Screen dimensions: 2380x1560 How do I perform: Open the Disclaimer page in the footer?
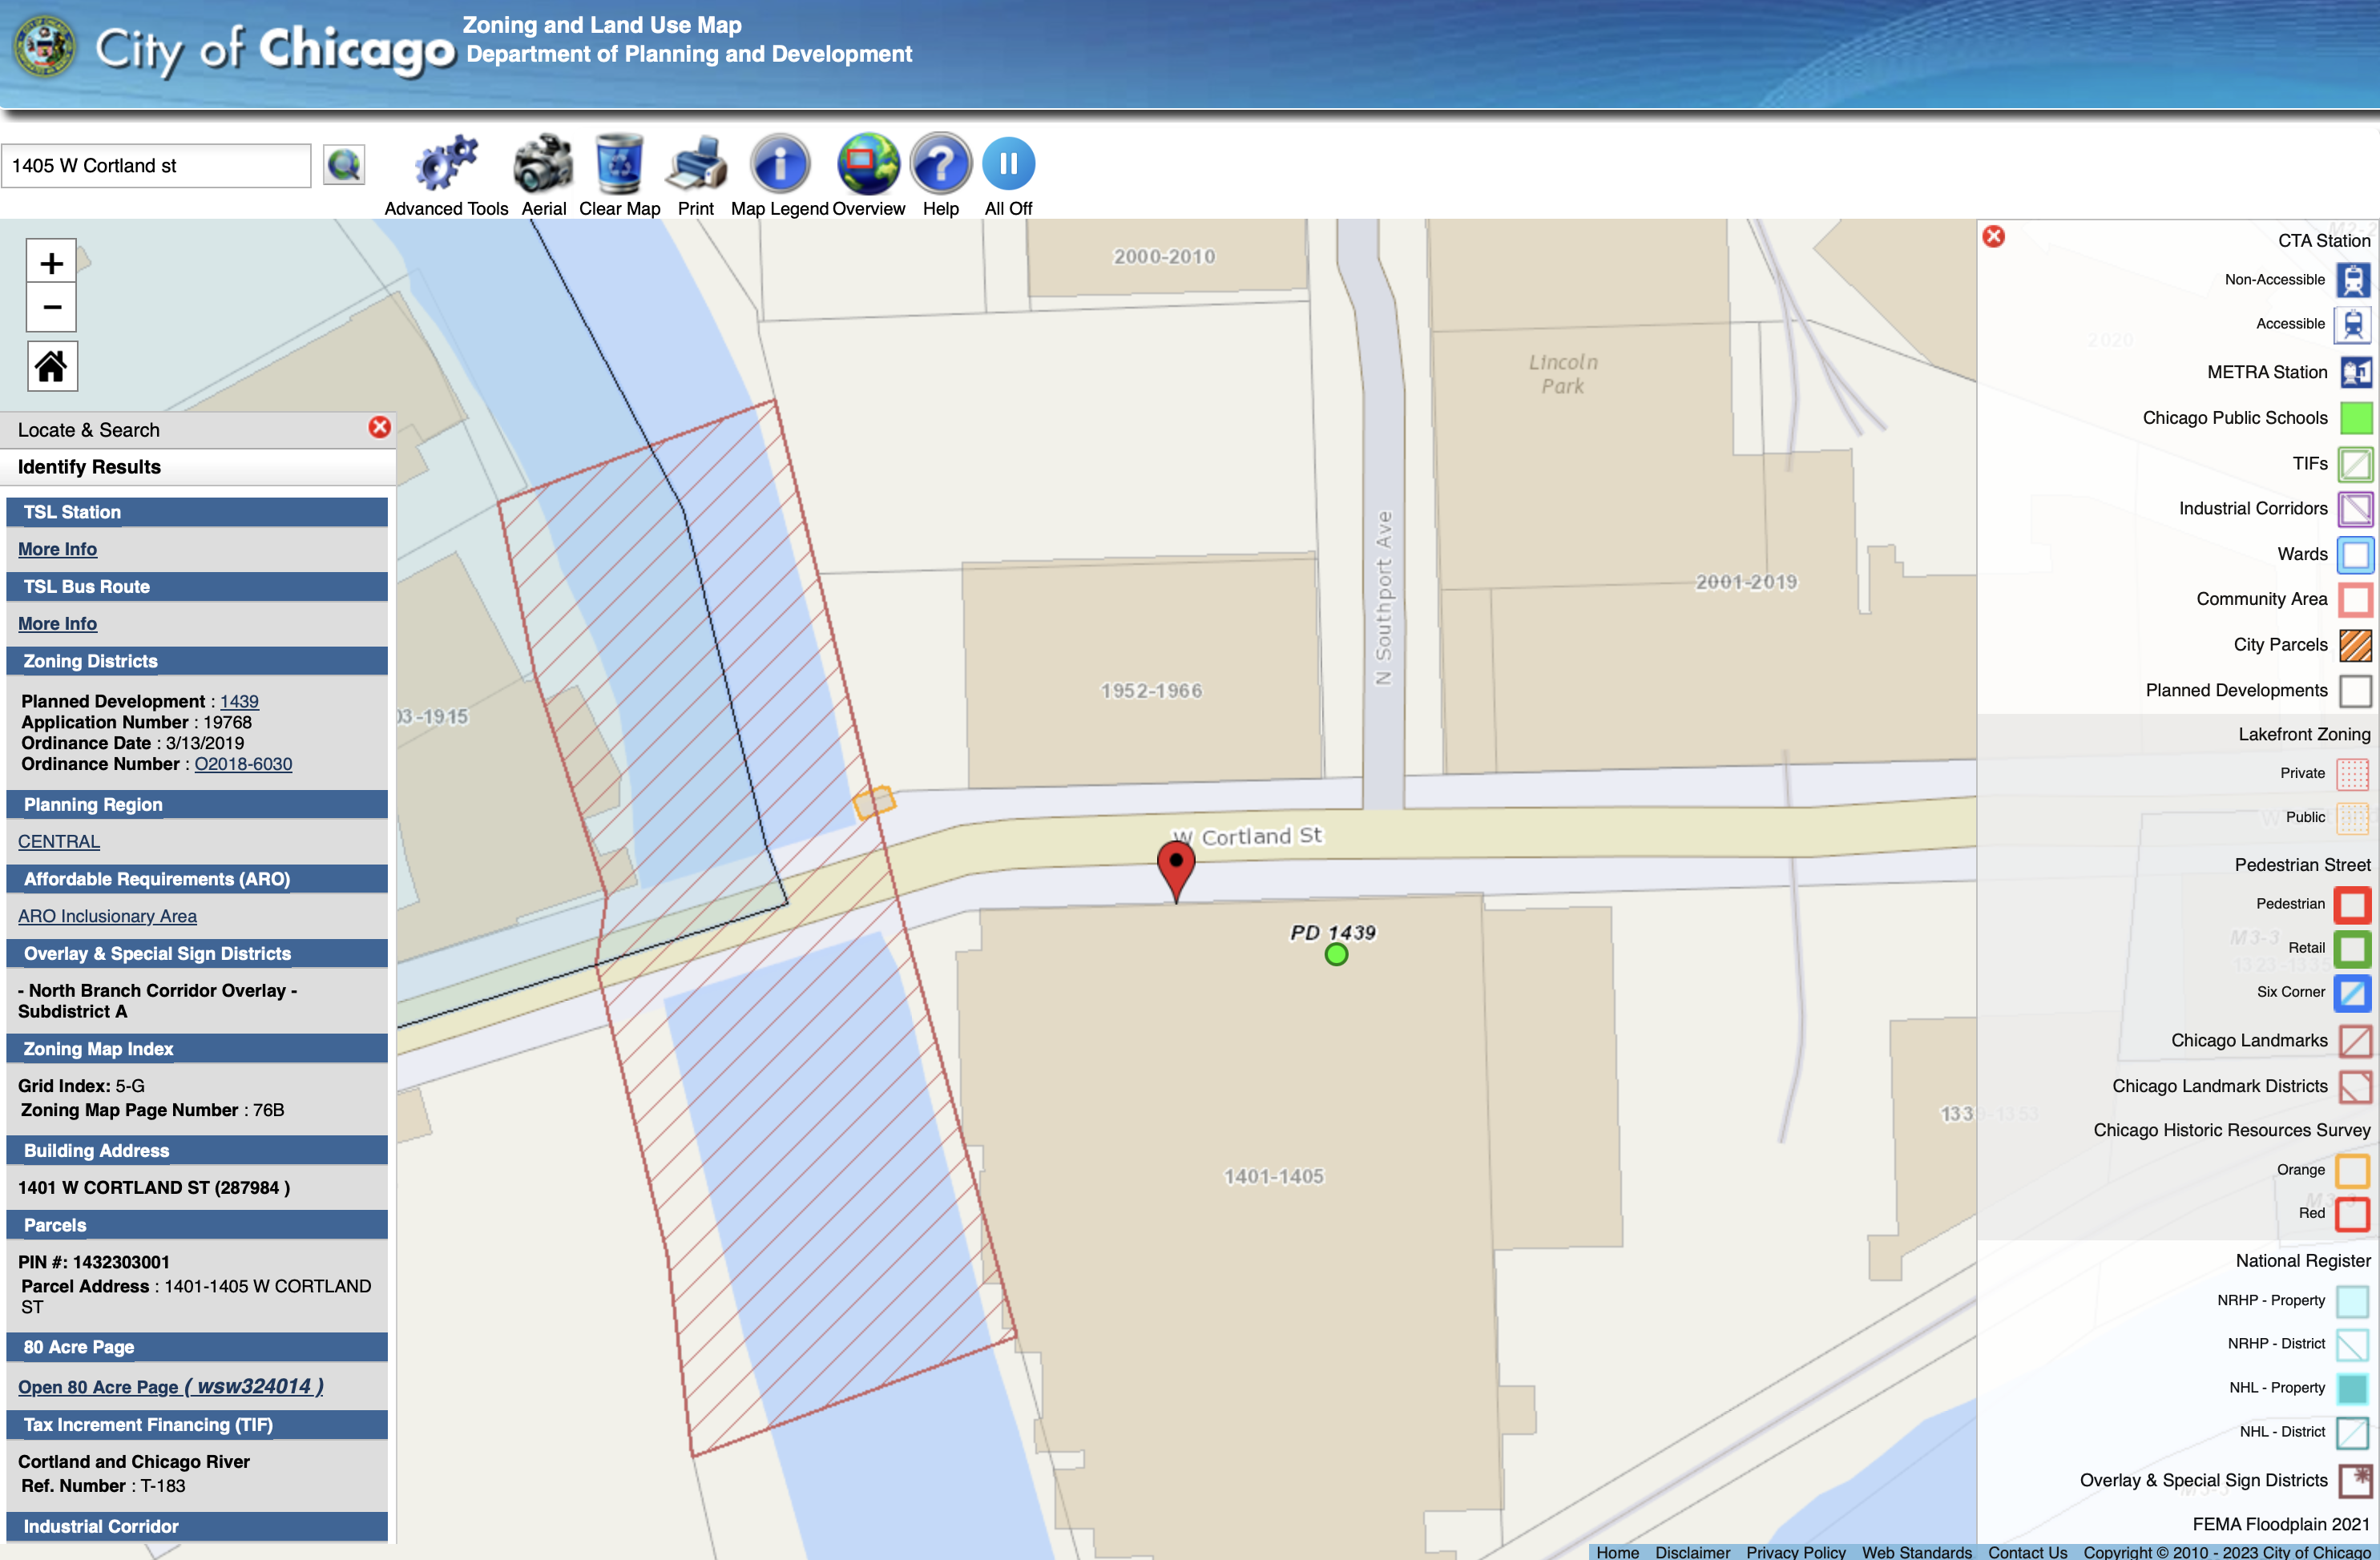pos(1694,1552)
